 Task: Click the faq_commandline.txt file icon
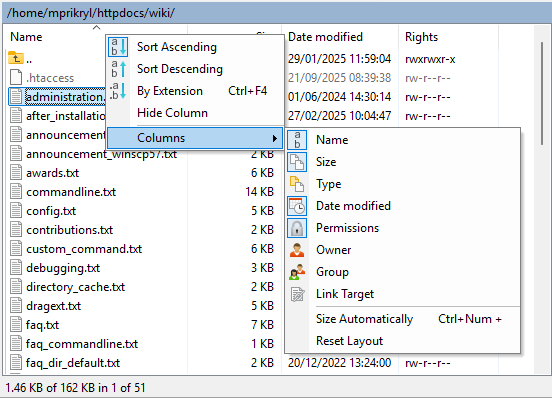point(16,343)
